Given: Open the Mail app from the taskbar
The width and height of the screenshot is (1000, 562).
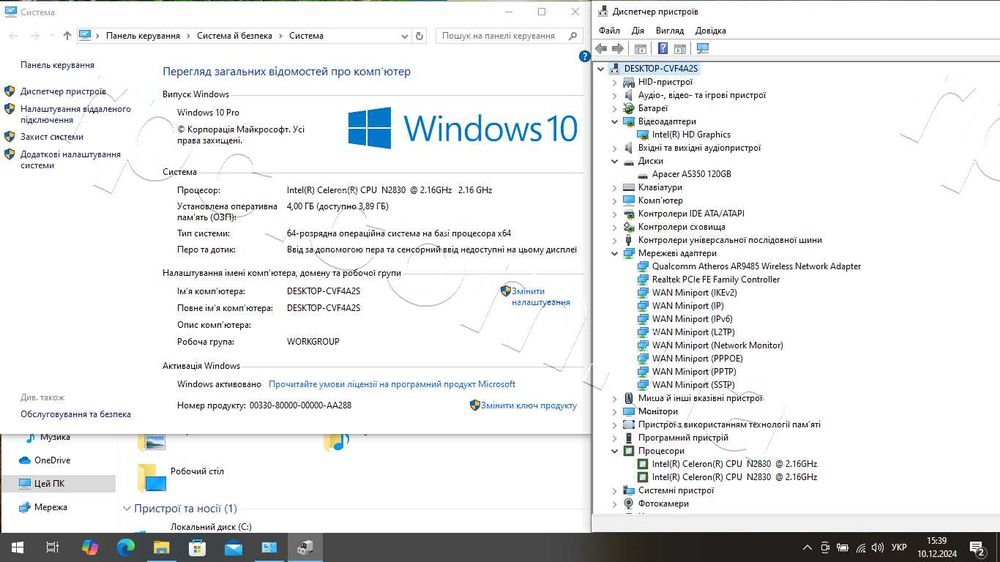Looking at the screenshot, I should pyautogui.click(x=233, y=547).
